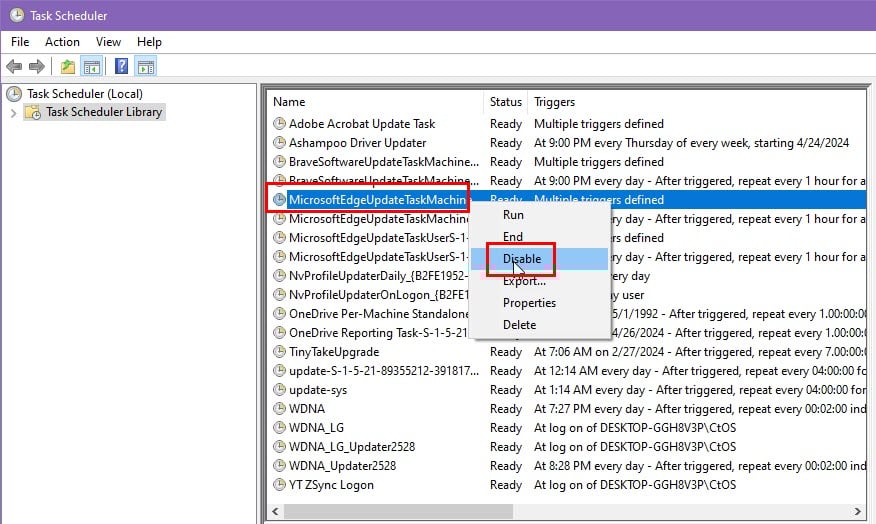Image resolution: width=876 pixels, height=524 pixels.
Task: Select the selected MicrosoftEdgeUpdateTaskMachine task
Action: point(378,199)
